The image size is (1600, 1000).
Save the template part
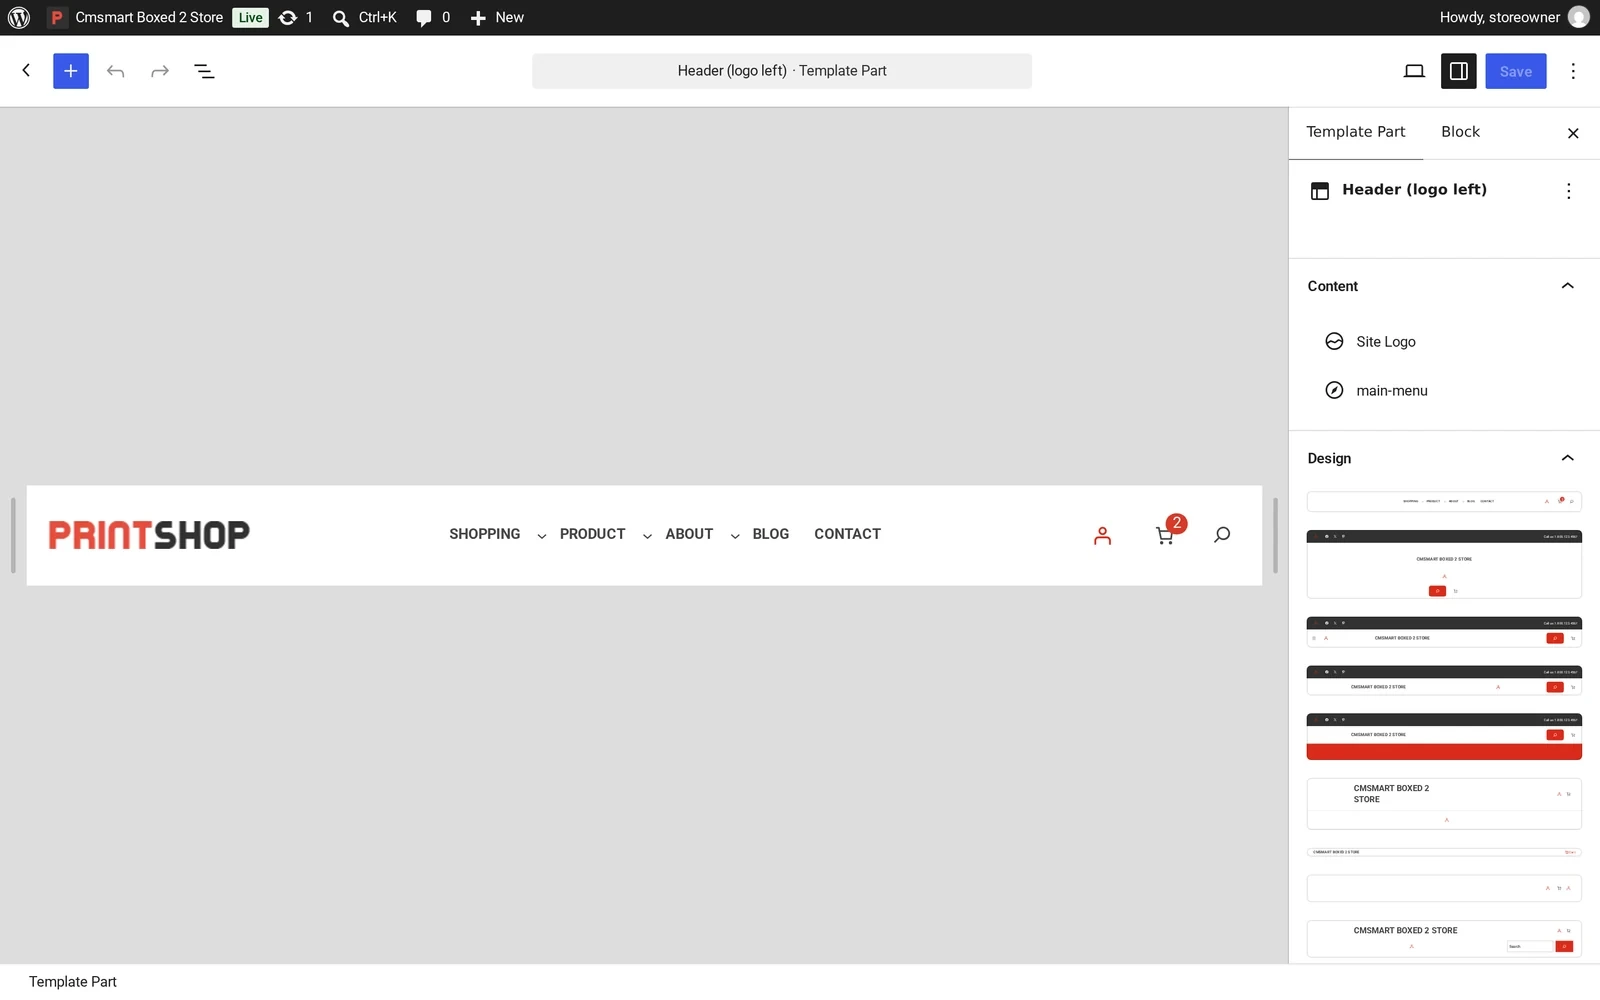1516,71
